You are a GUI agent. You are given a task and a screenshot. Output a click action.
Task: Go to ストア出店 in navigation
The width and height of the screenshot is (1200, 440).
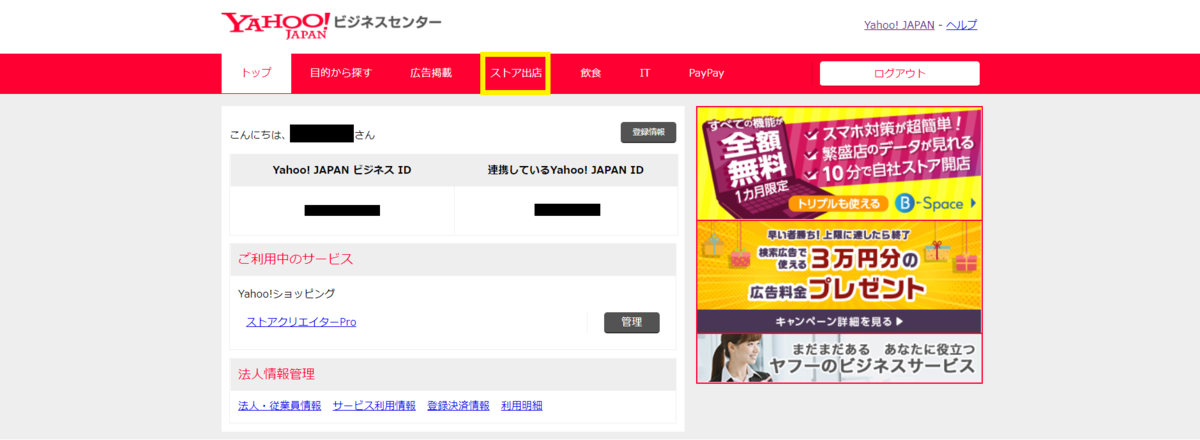click(515, 73)
